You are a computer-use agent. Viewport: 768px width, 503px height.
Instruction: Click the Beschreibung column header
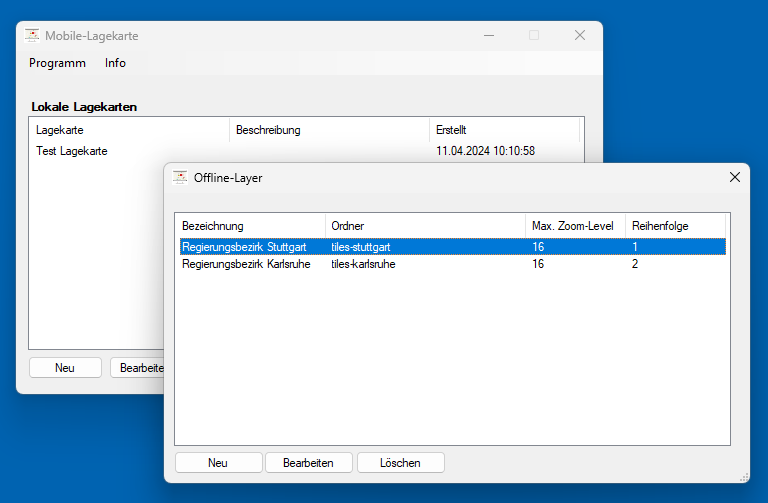pyautogui.click(x=329, y=130)
